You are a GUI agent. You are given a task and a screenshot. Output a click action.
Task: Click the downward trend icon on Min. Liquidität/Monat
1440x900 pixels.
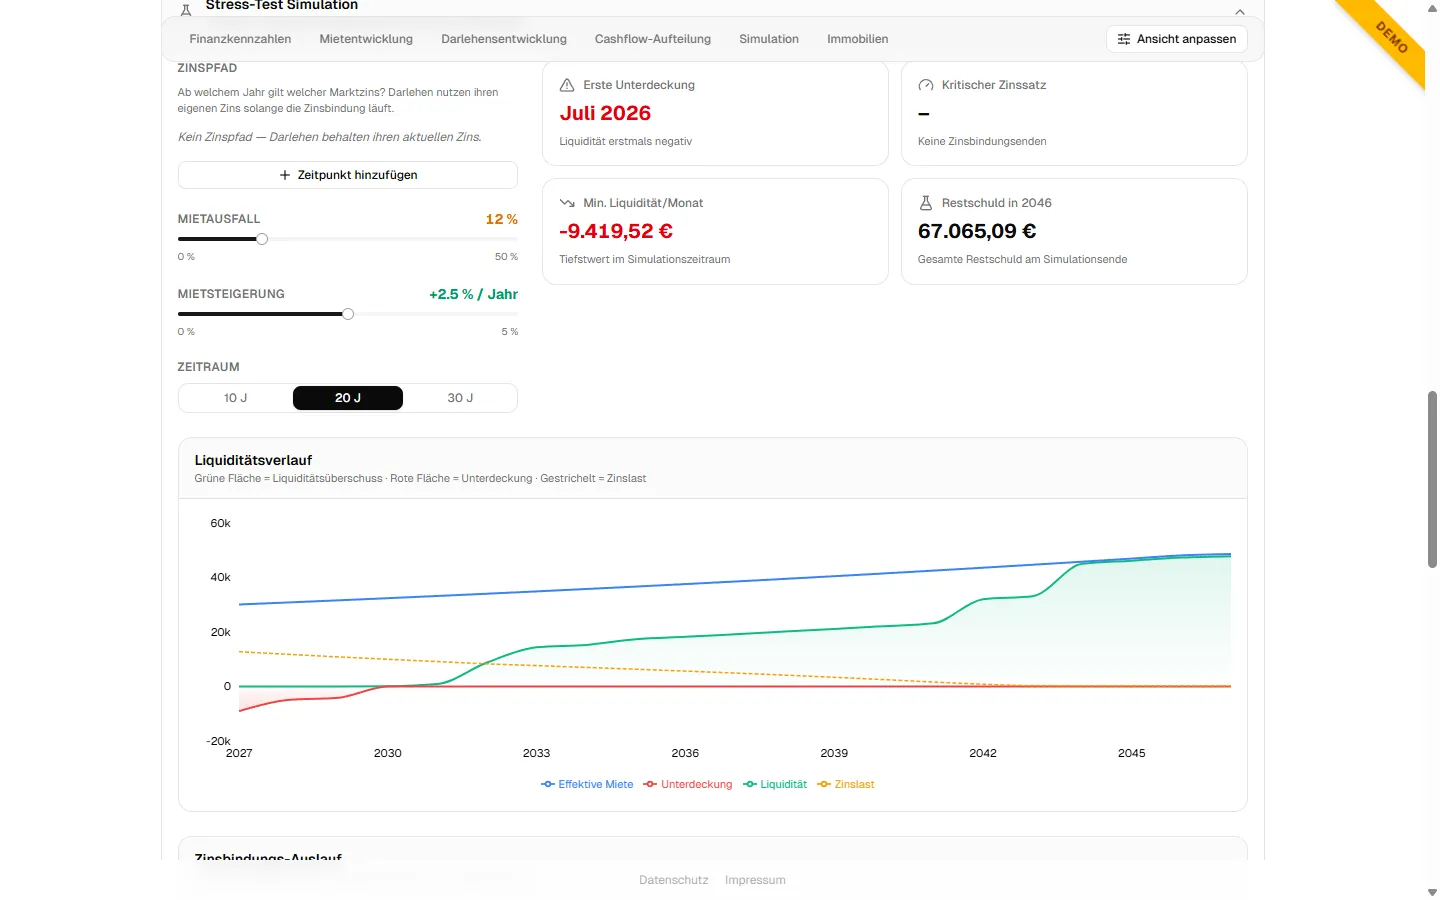567,203
